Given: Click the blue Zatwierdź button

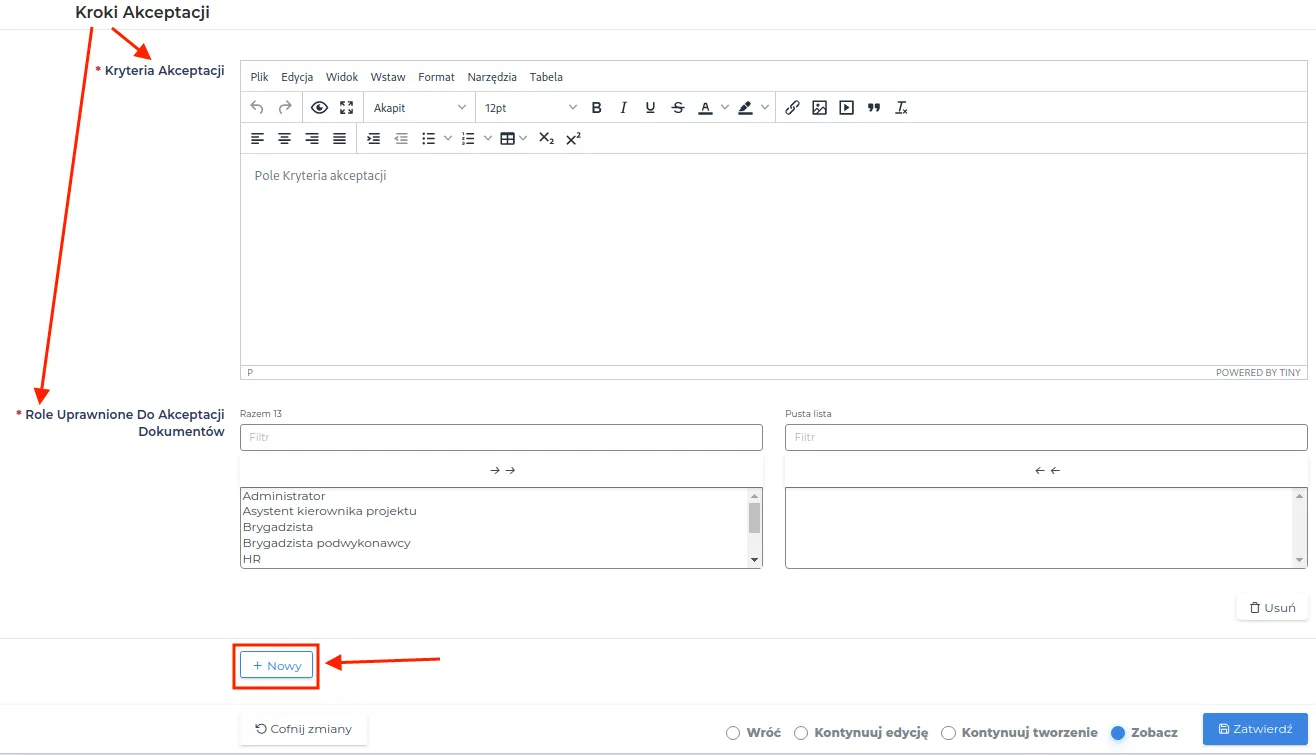Looking at the screenshot, I should tap(1255, 729).
